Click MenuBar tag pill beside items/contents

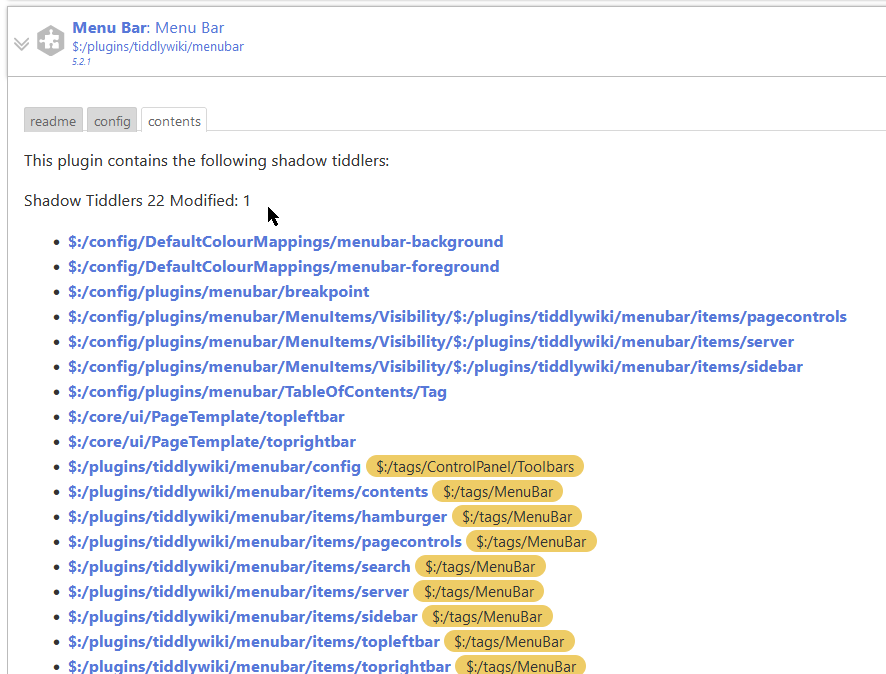(x=497, y=492)
